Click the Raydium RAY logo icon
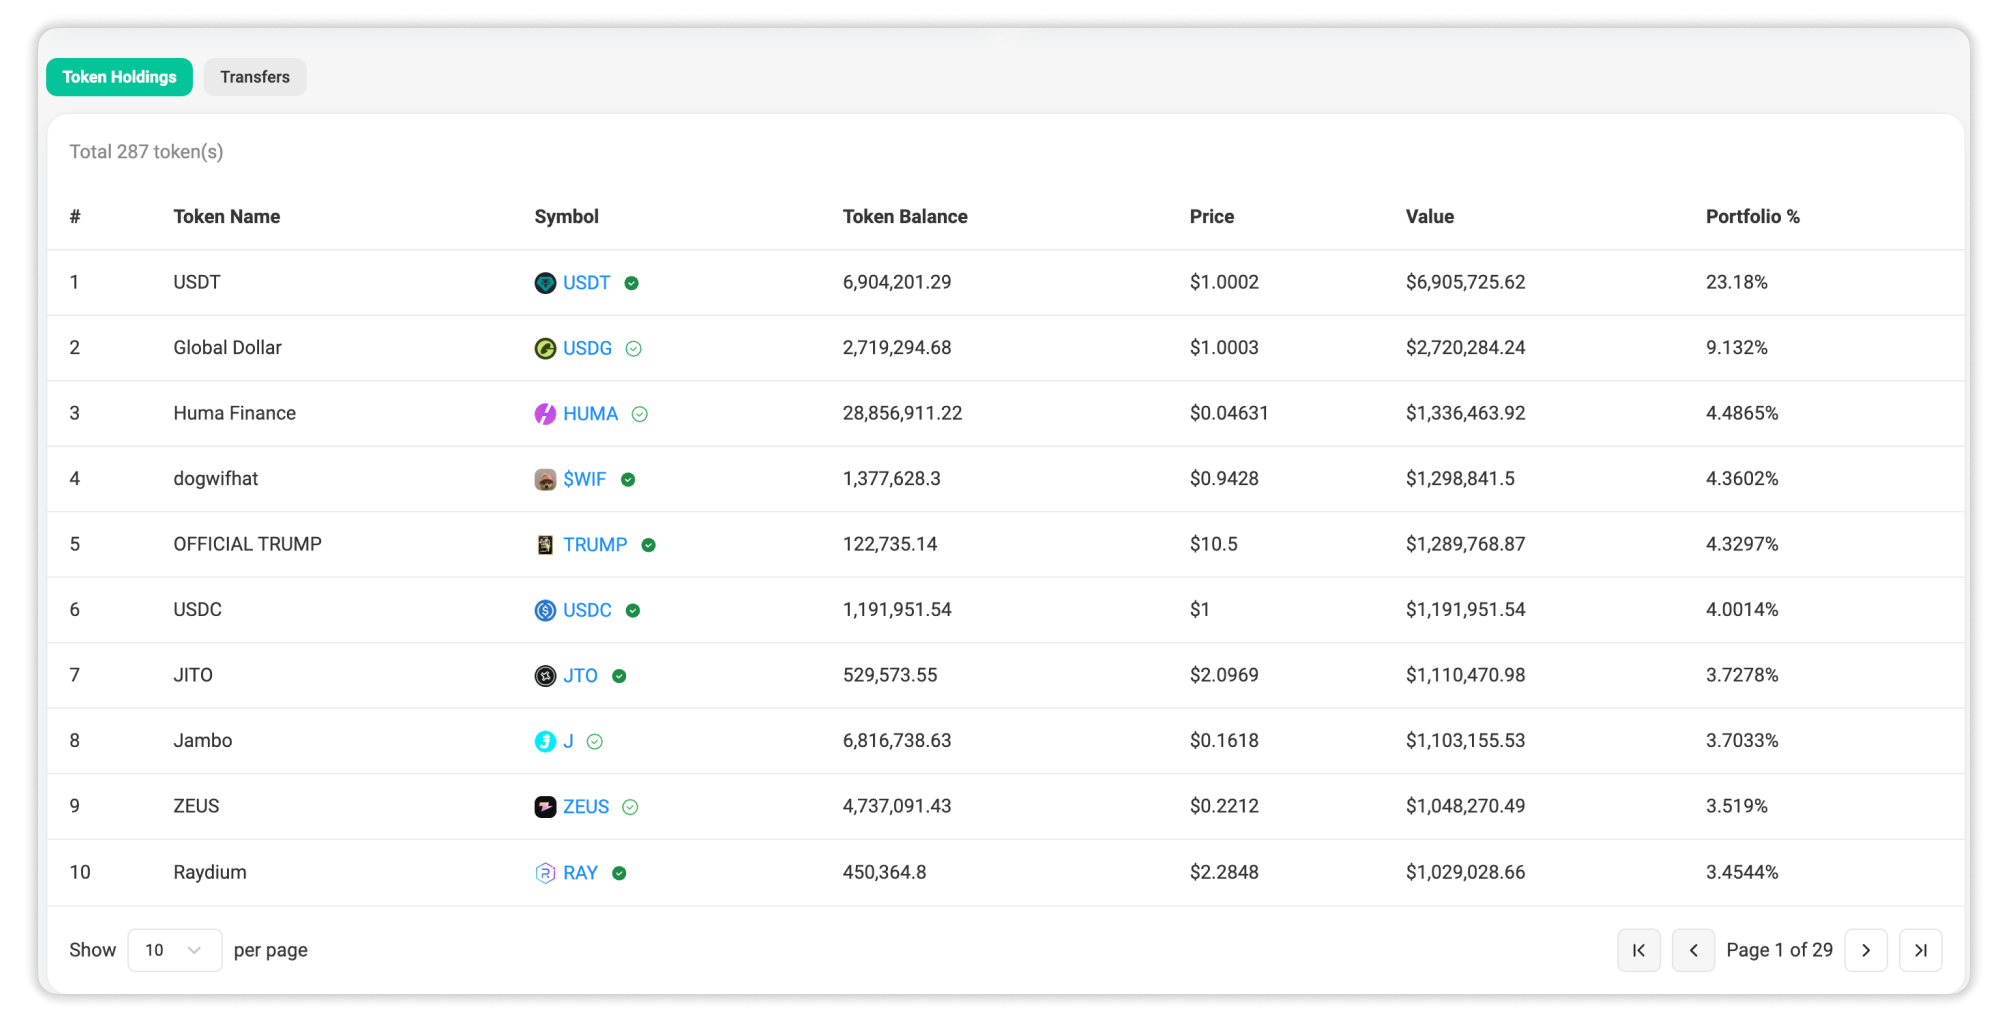2008x1022 pixels. coord(545,873)
